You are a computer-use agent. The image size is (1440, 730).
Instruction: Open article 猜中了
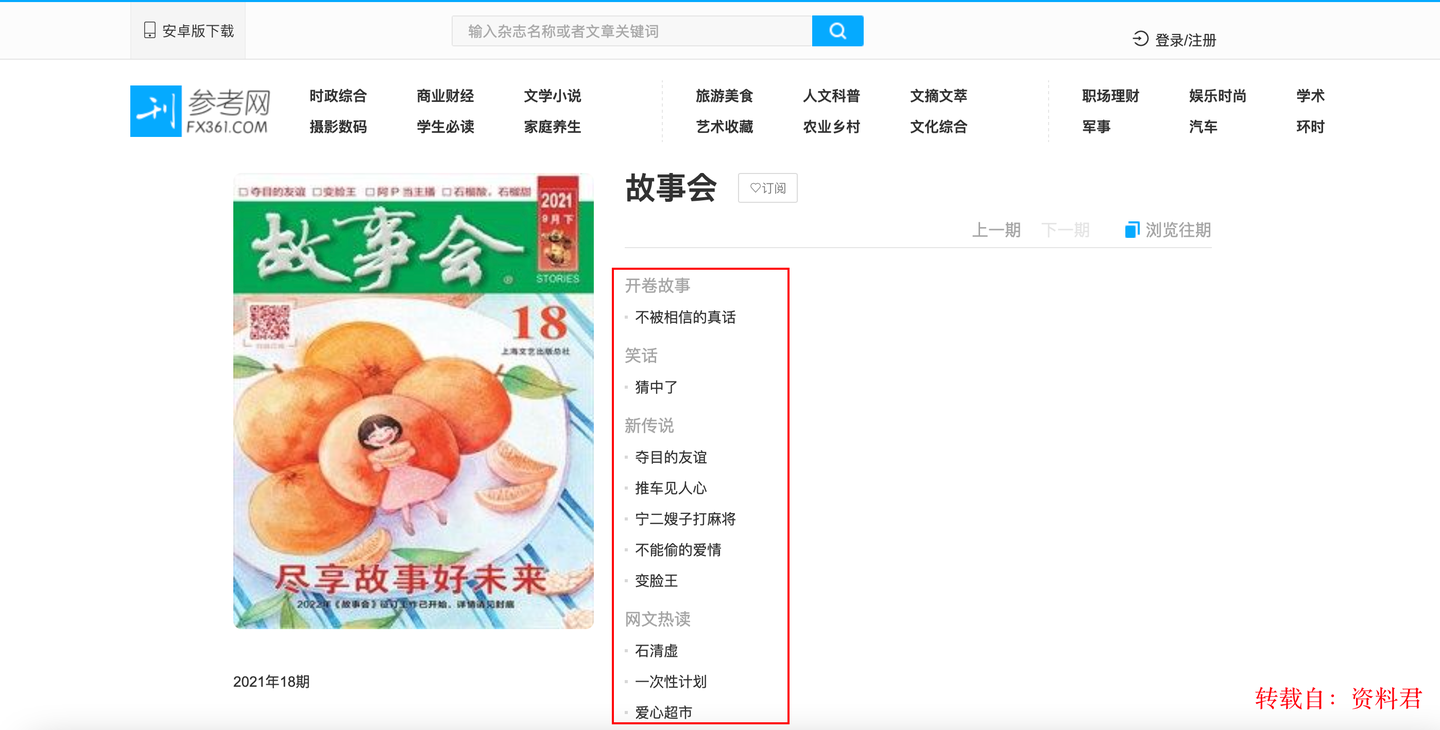tap(656, 387)
